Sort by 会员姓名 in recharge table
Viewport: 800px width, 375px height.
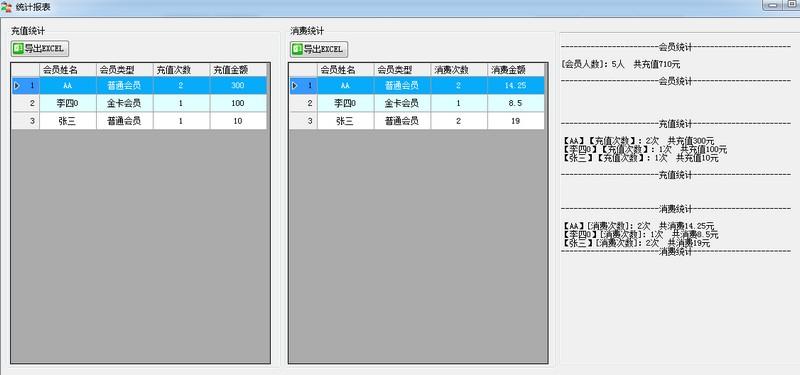tap(68, 69)
